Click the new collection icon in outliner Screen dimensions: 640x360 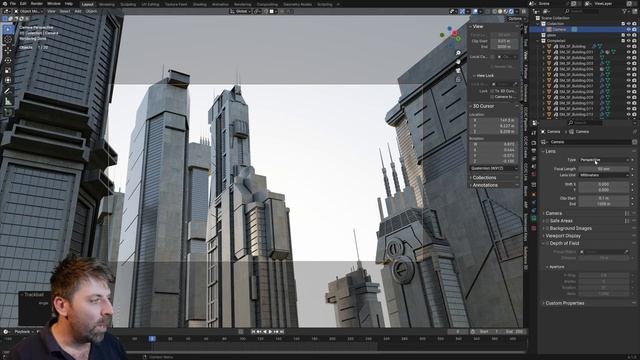click(634, 11)
